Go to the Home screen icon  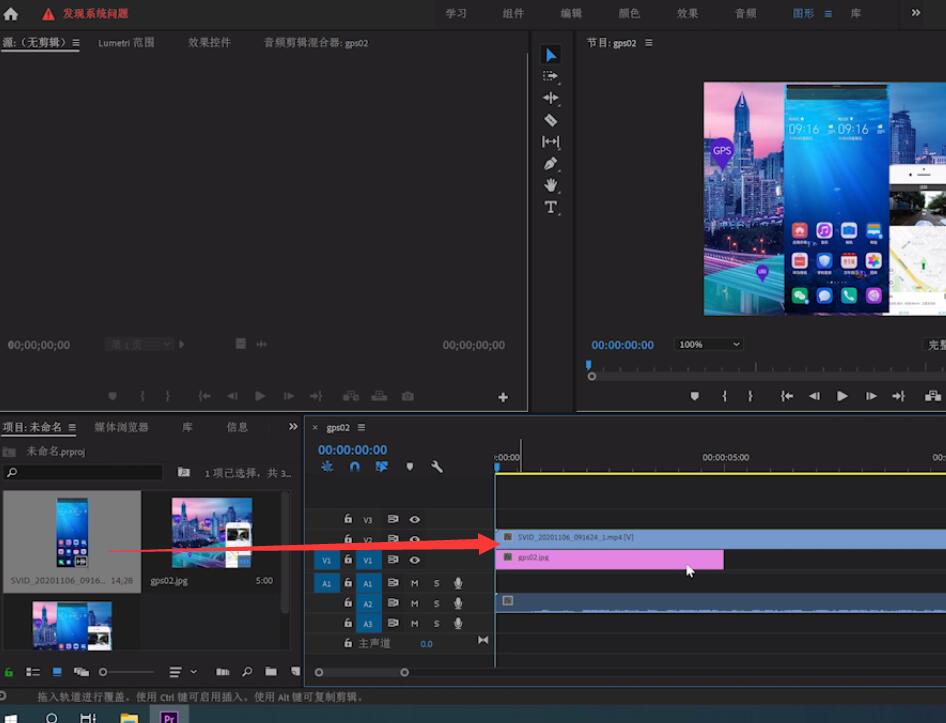(x=11, y=13)
